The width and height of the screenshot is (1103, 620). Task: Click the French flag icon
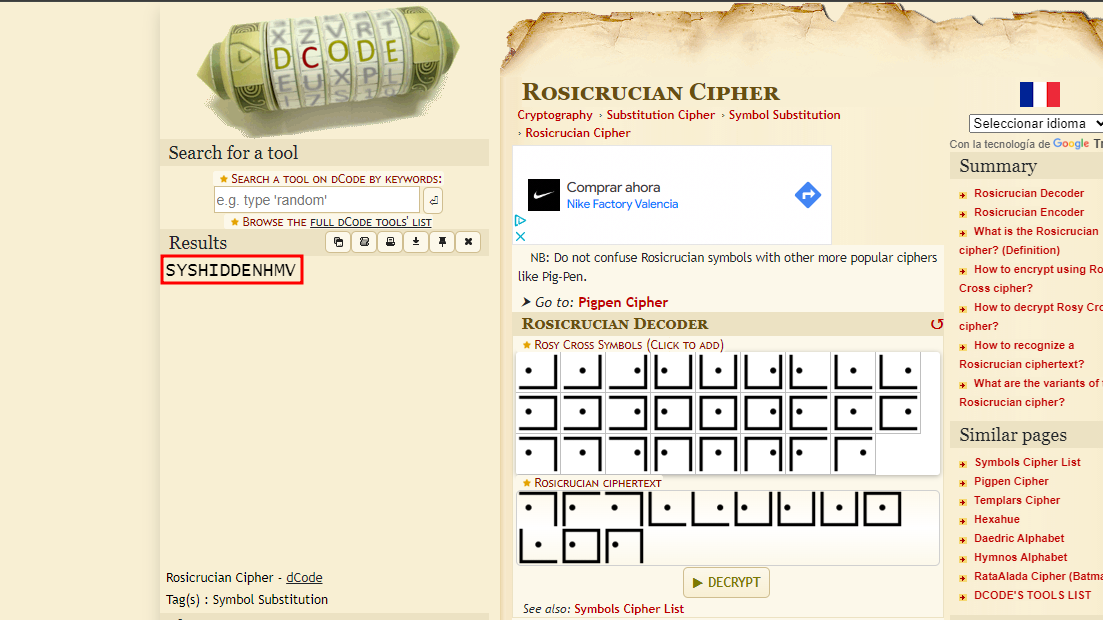pyautogui.click(x=1039, y=95)
